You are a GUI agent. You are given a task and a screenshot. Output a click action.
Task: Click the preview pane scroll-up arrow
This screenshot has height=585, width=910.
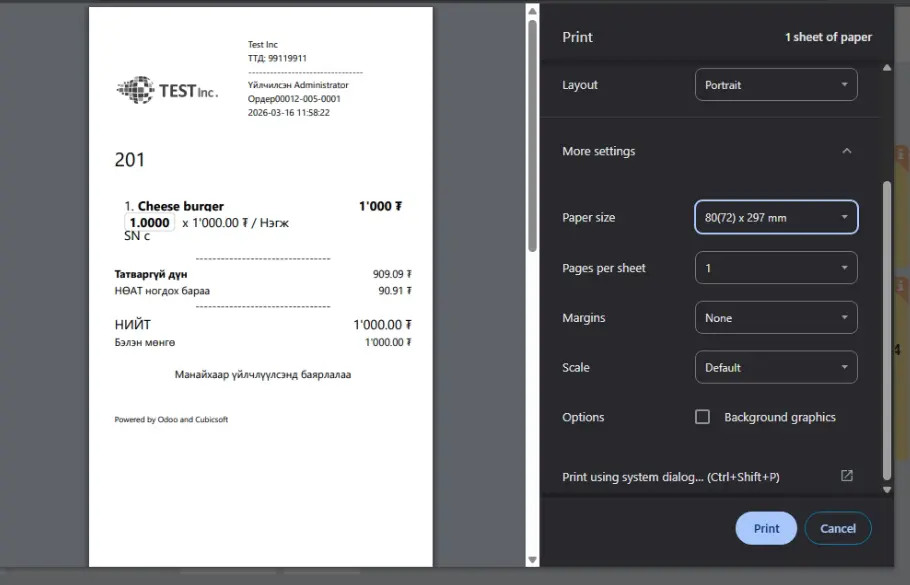(x=532, y=11)
